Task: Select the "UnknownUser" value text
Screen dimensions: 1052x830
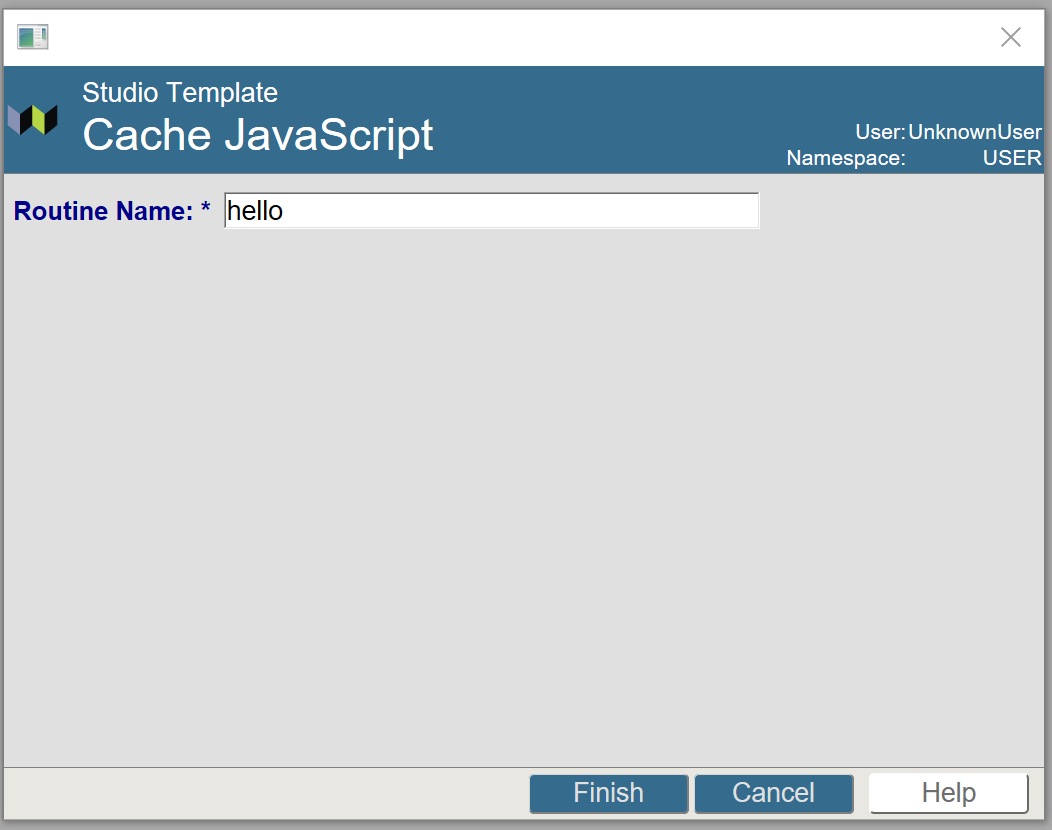Action: tap(974, 132)
